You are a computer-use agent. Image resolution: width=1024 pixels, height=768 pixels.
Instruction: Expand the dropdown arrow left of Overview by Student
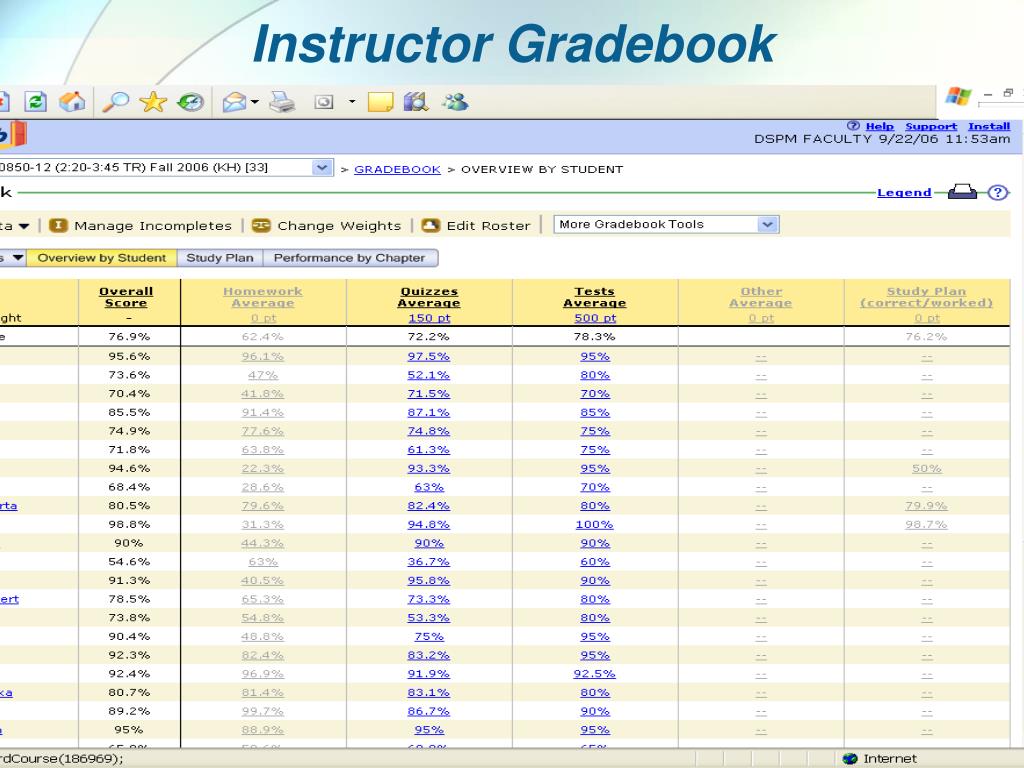[18, 258]
